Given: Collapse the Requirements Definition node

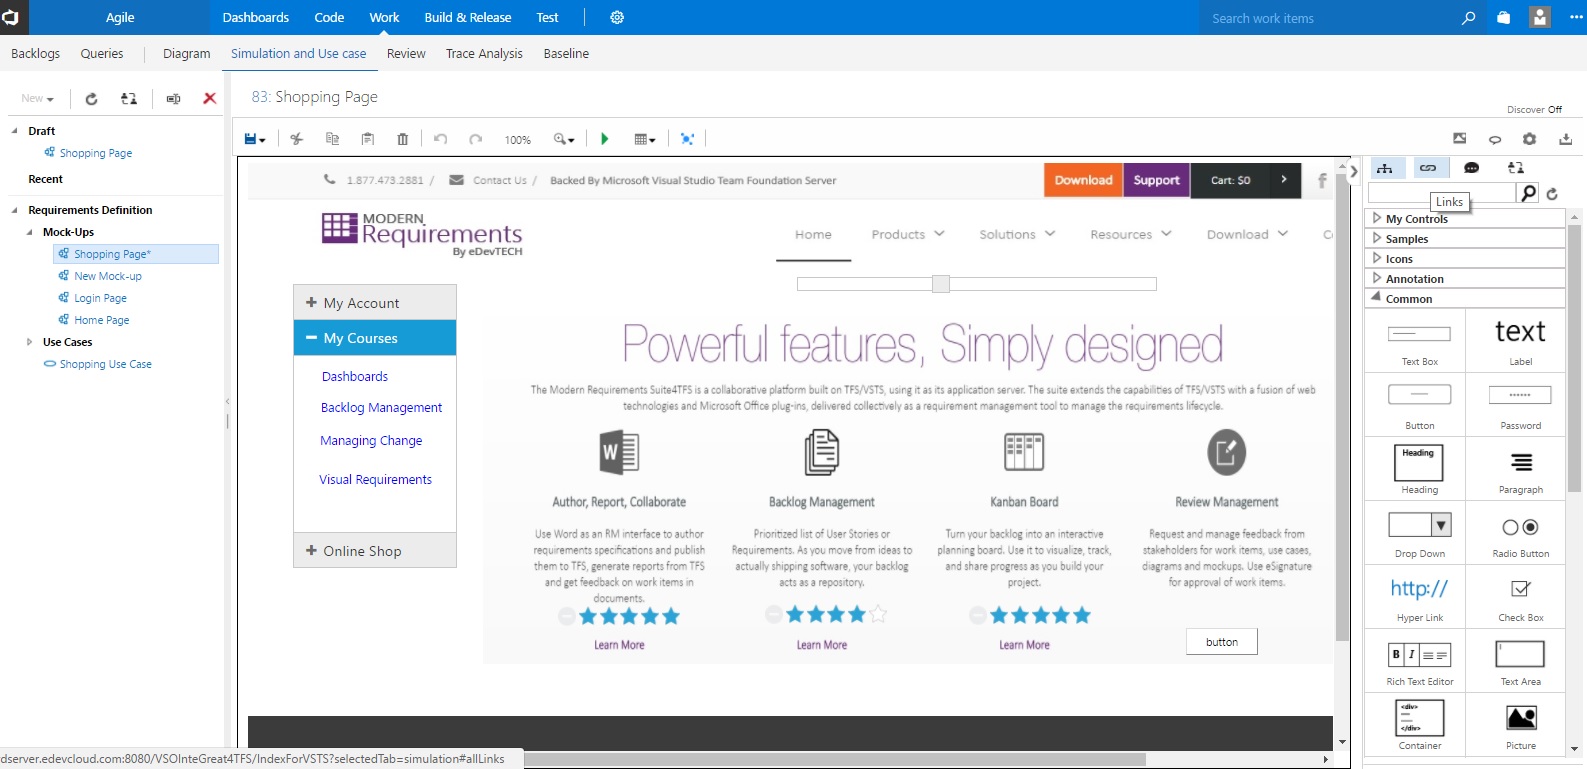Looking at the screenshot, I should (x=15, y=210).
